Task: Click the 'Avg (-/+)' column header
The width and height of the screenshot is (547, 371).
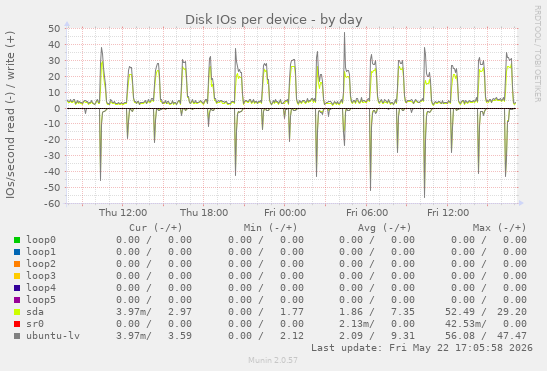Action: (384, 228)
